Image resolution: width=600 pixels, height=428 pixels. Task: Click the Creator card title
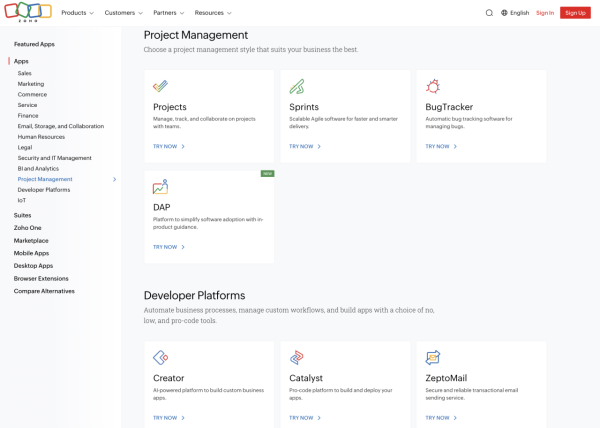168,378
